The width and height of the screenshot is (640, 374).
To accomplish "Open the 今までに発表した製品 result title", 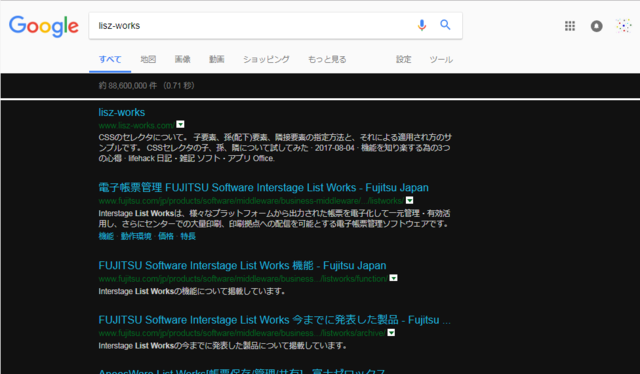I will pyautogui.click(x=274, y=320).
